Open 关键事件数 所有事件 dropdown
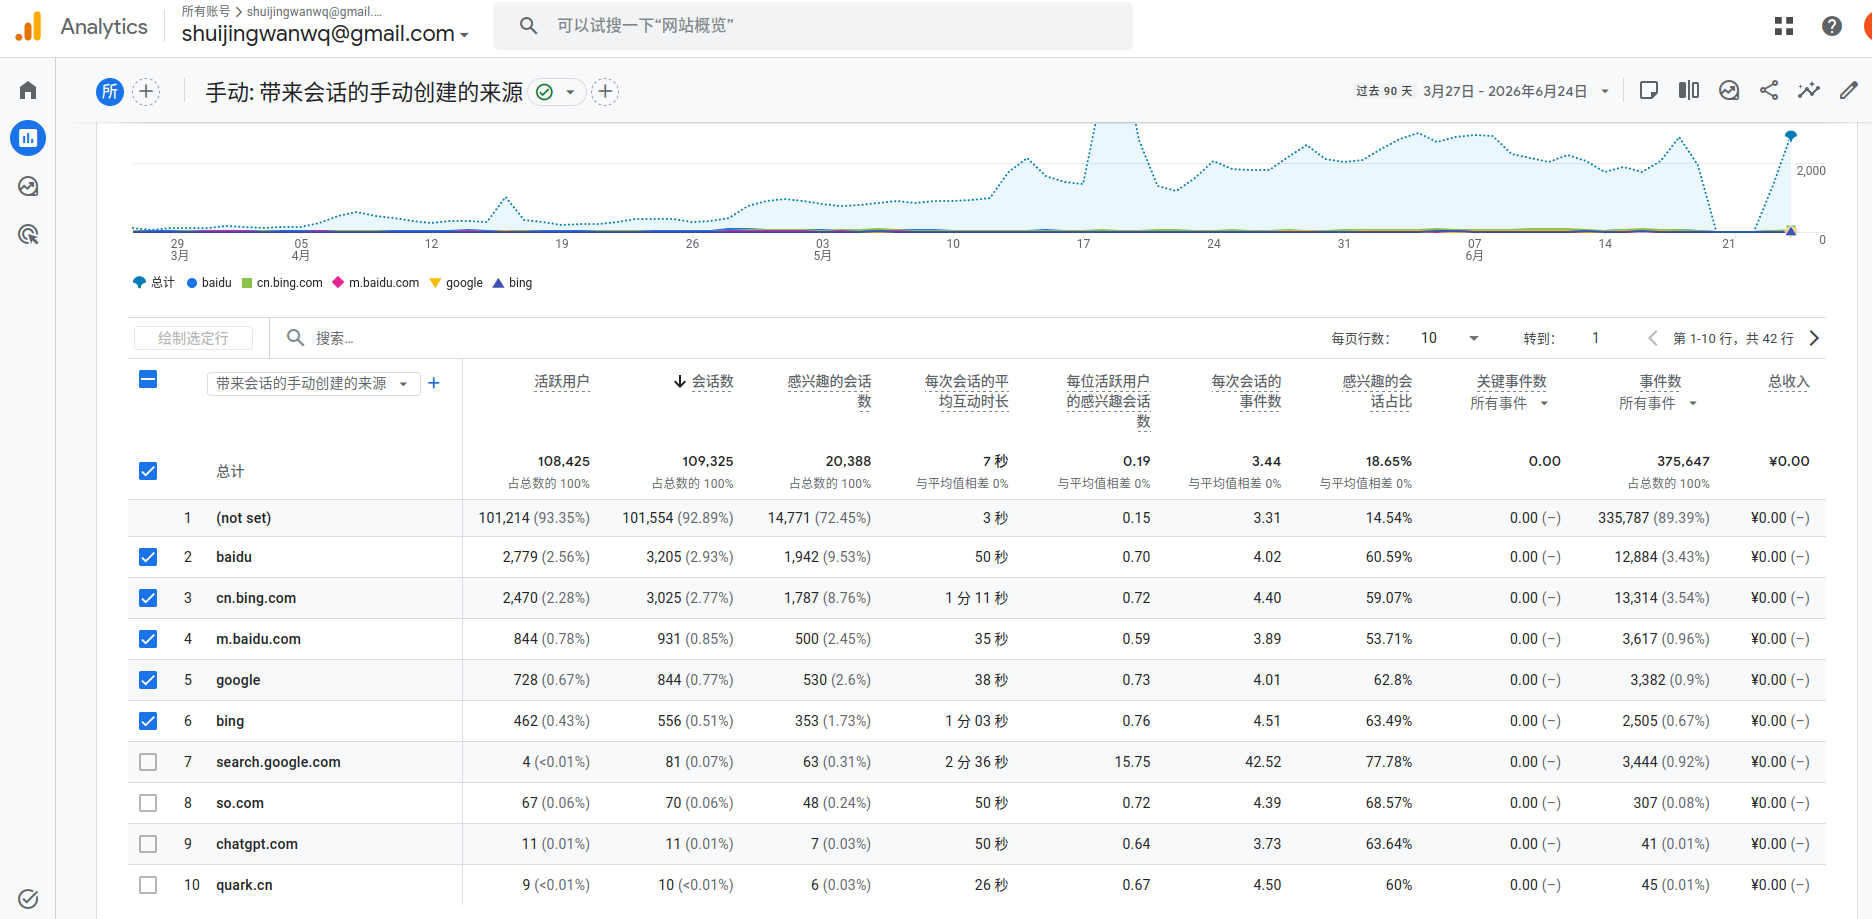Image resolution: width=1872 pixels, height=919 pixels. click(x=1509, y=403)
